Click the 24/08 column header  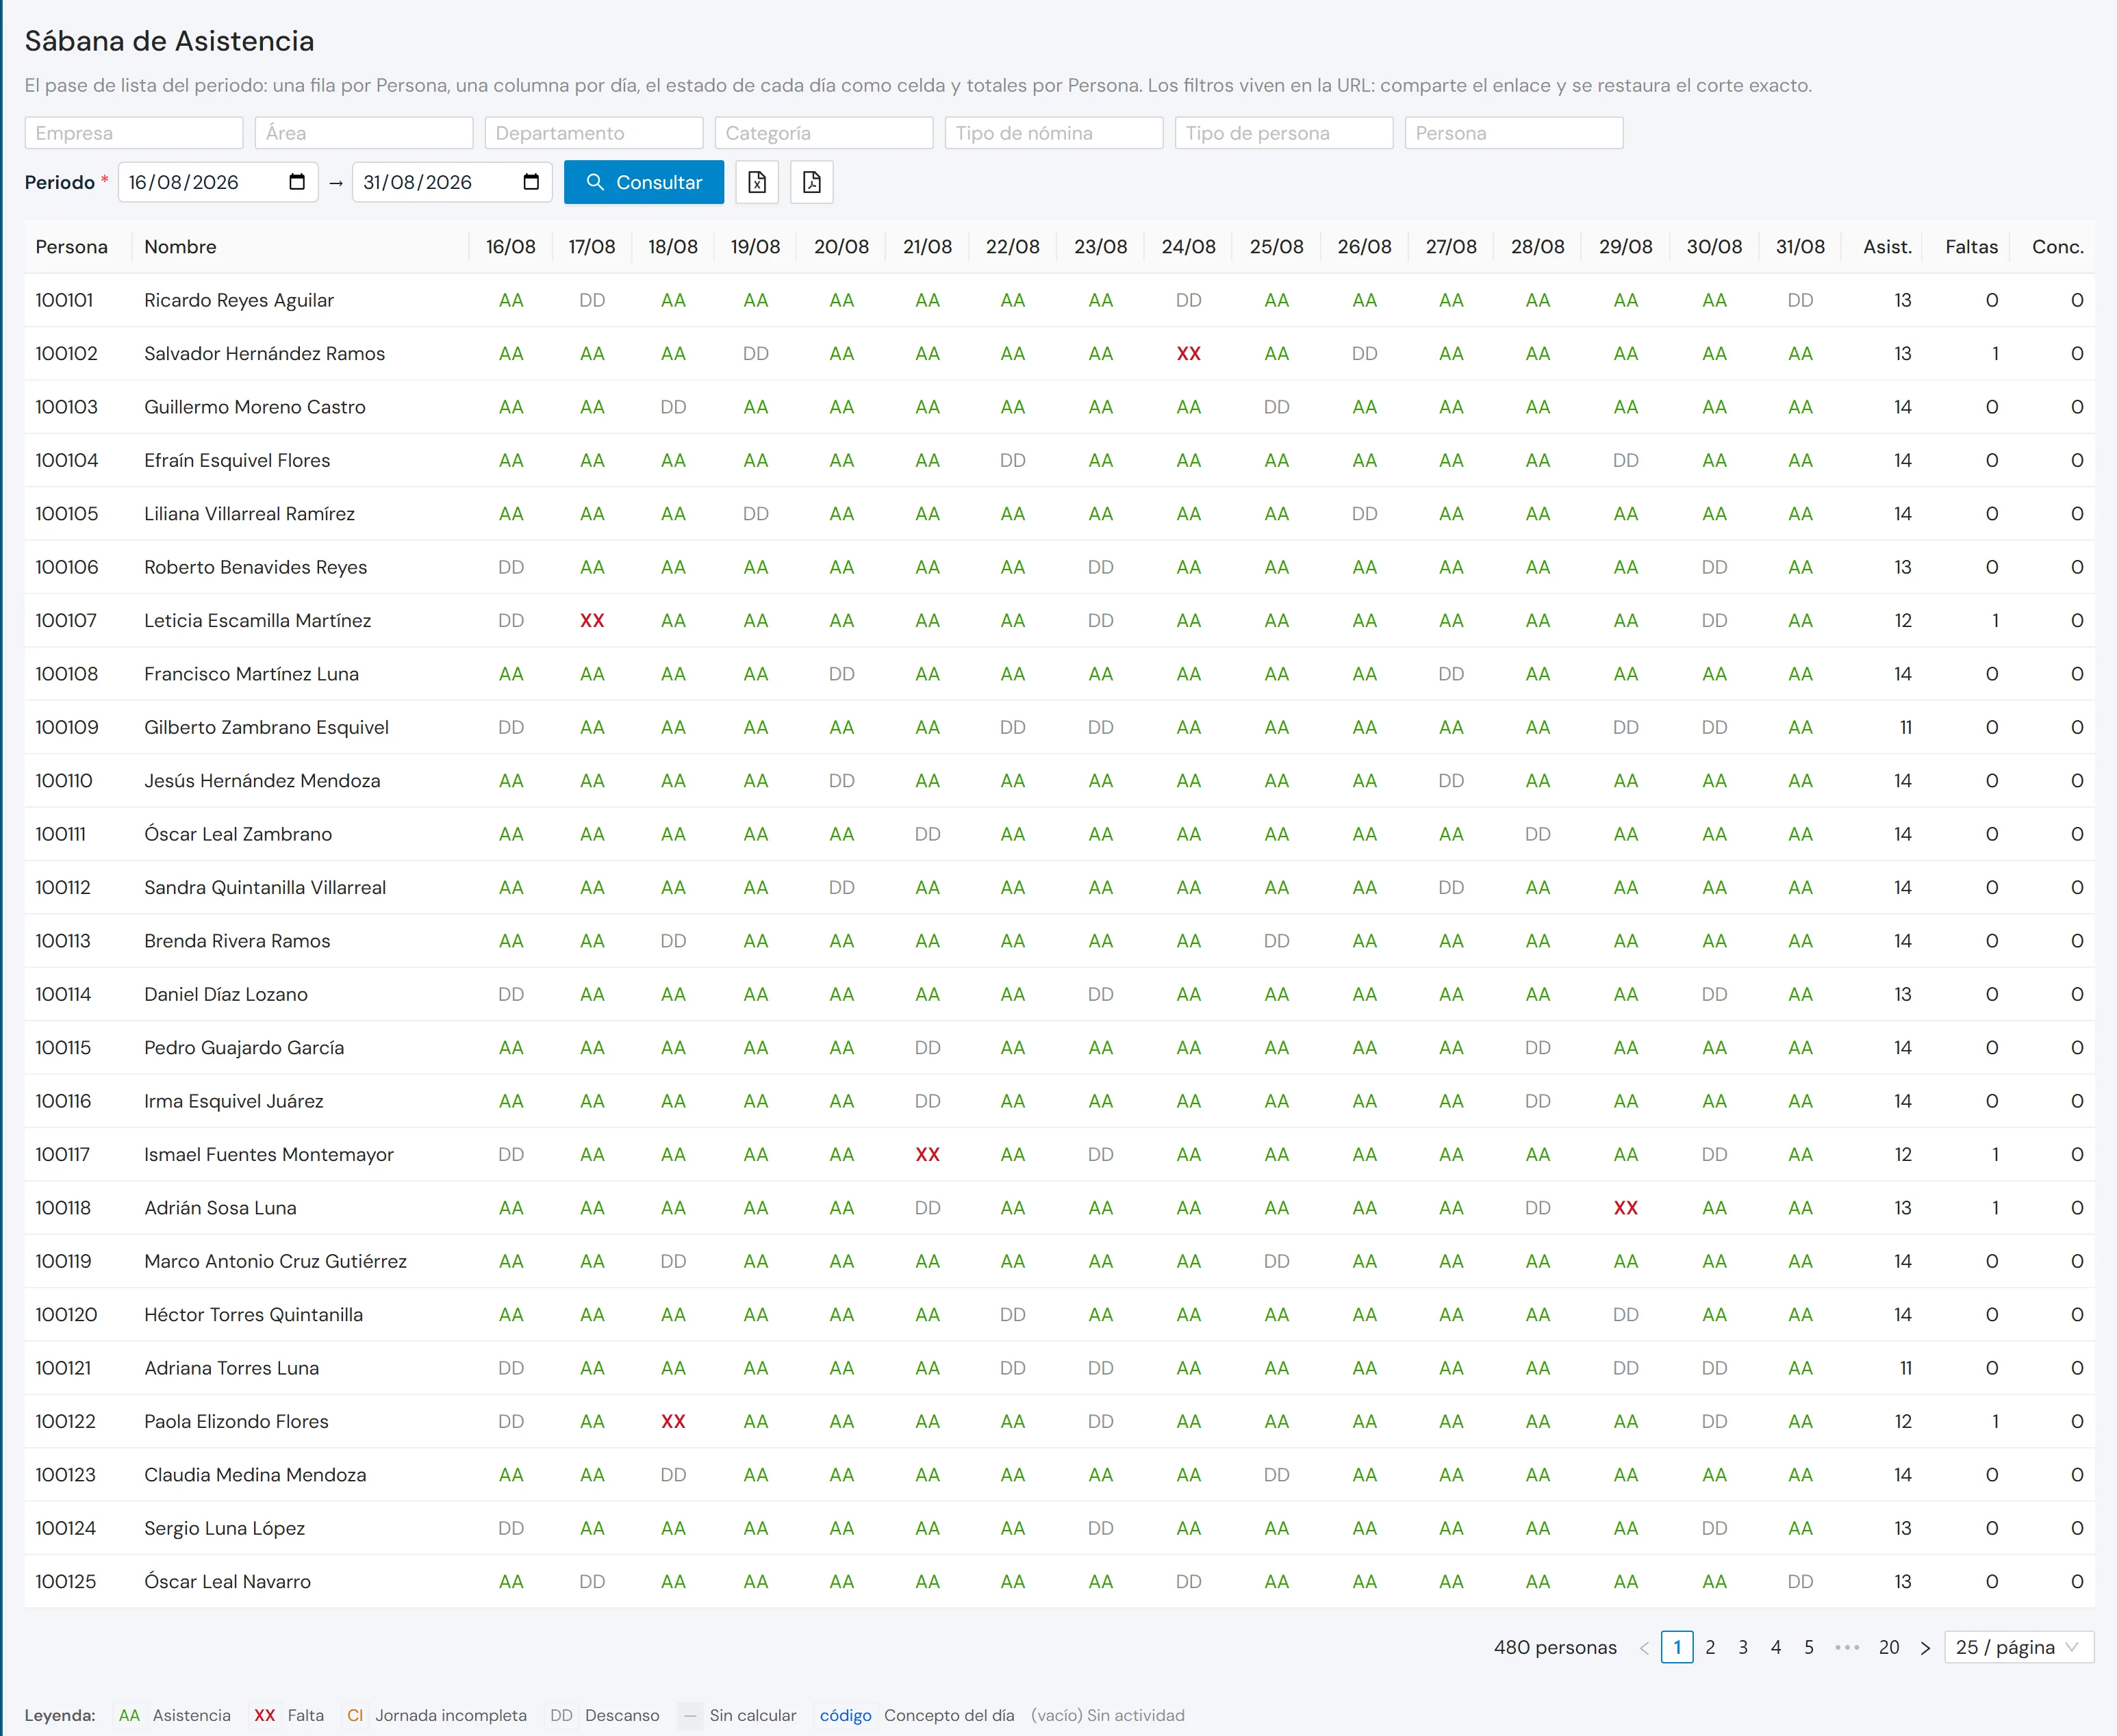click(x=1188, y=247)
